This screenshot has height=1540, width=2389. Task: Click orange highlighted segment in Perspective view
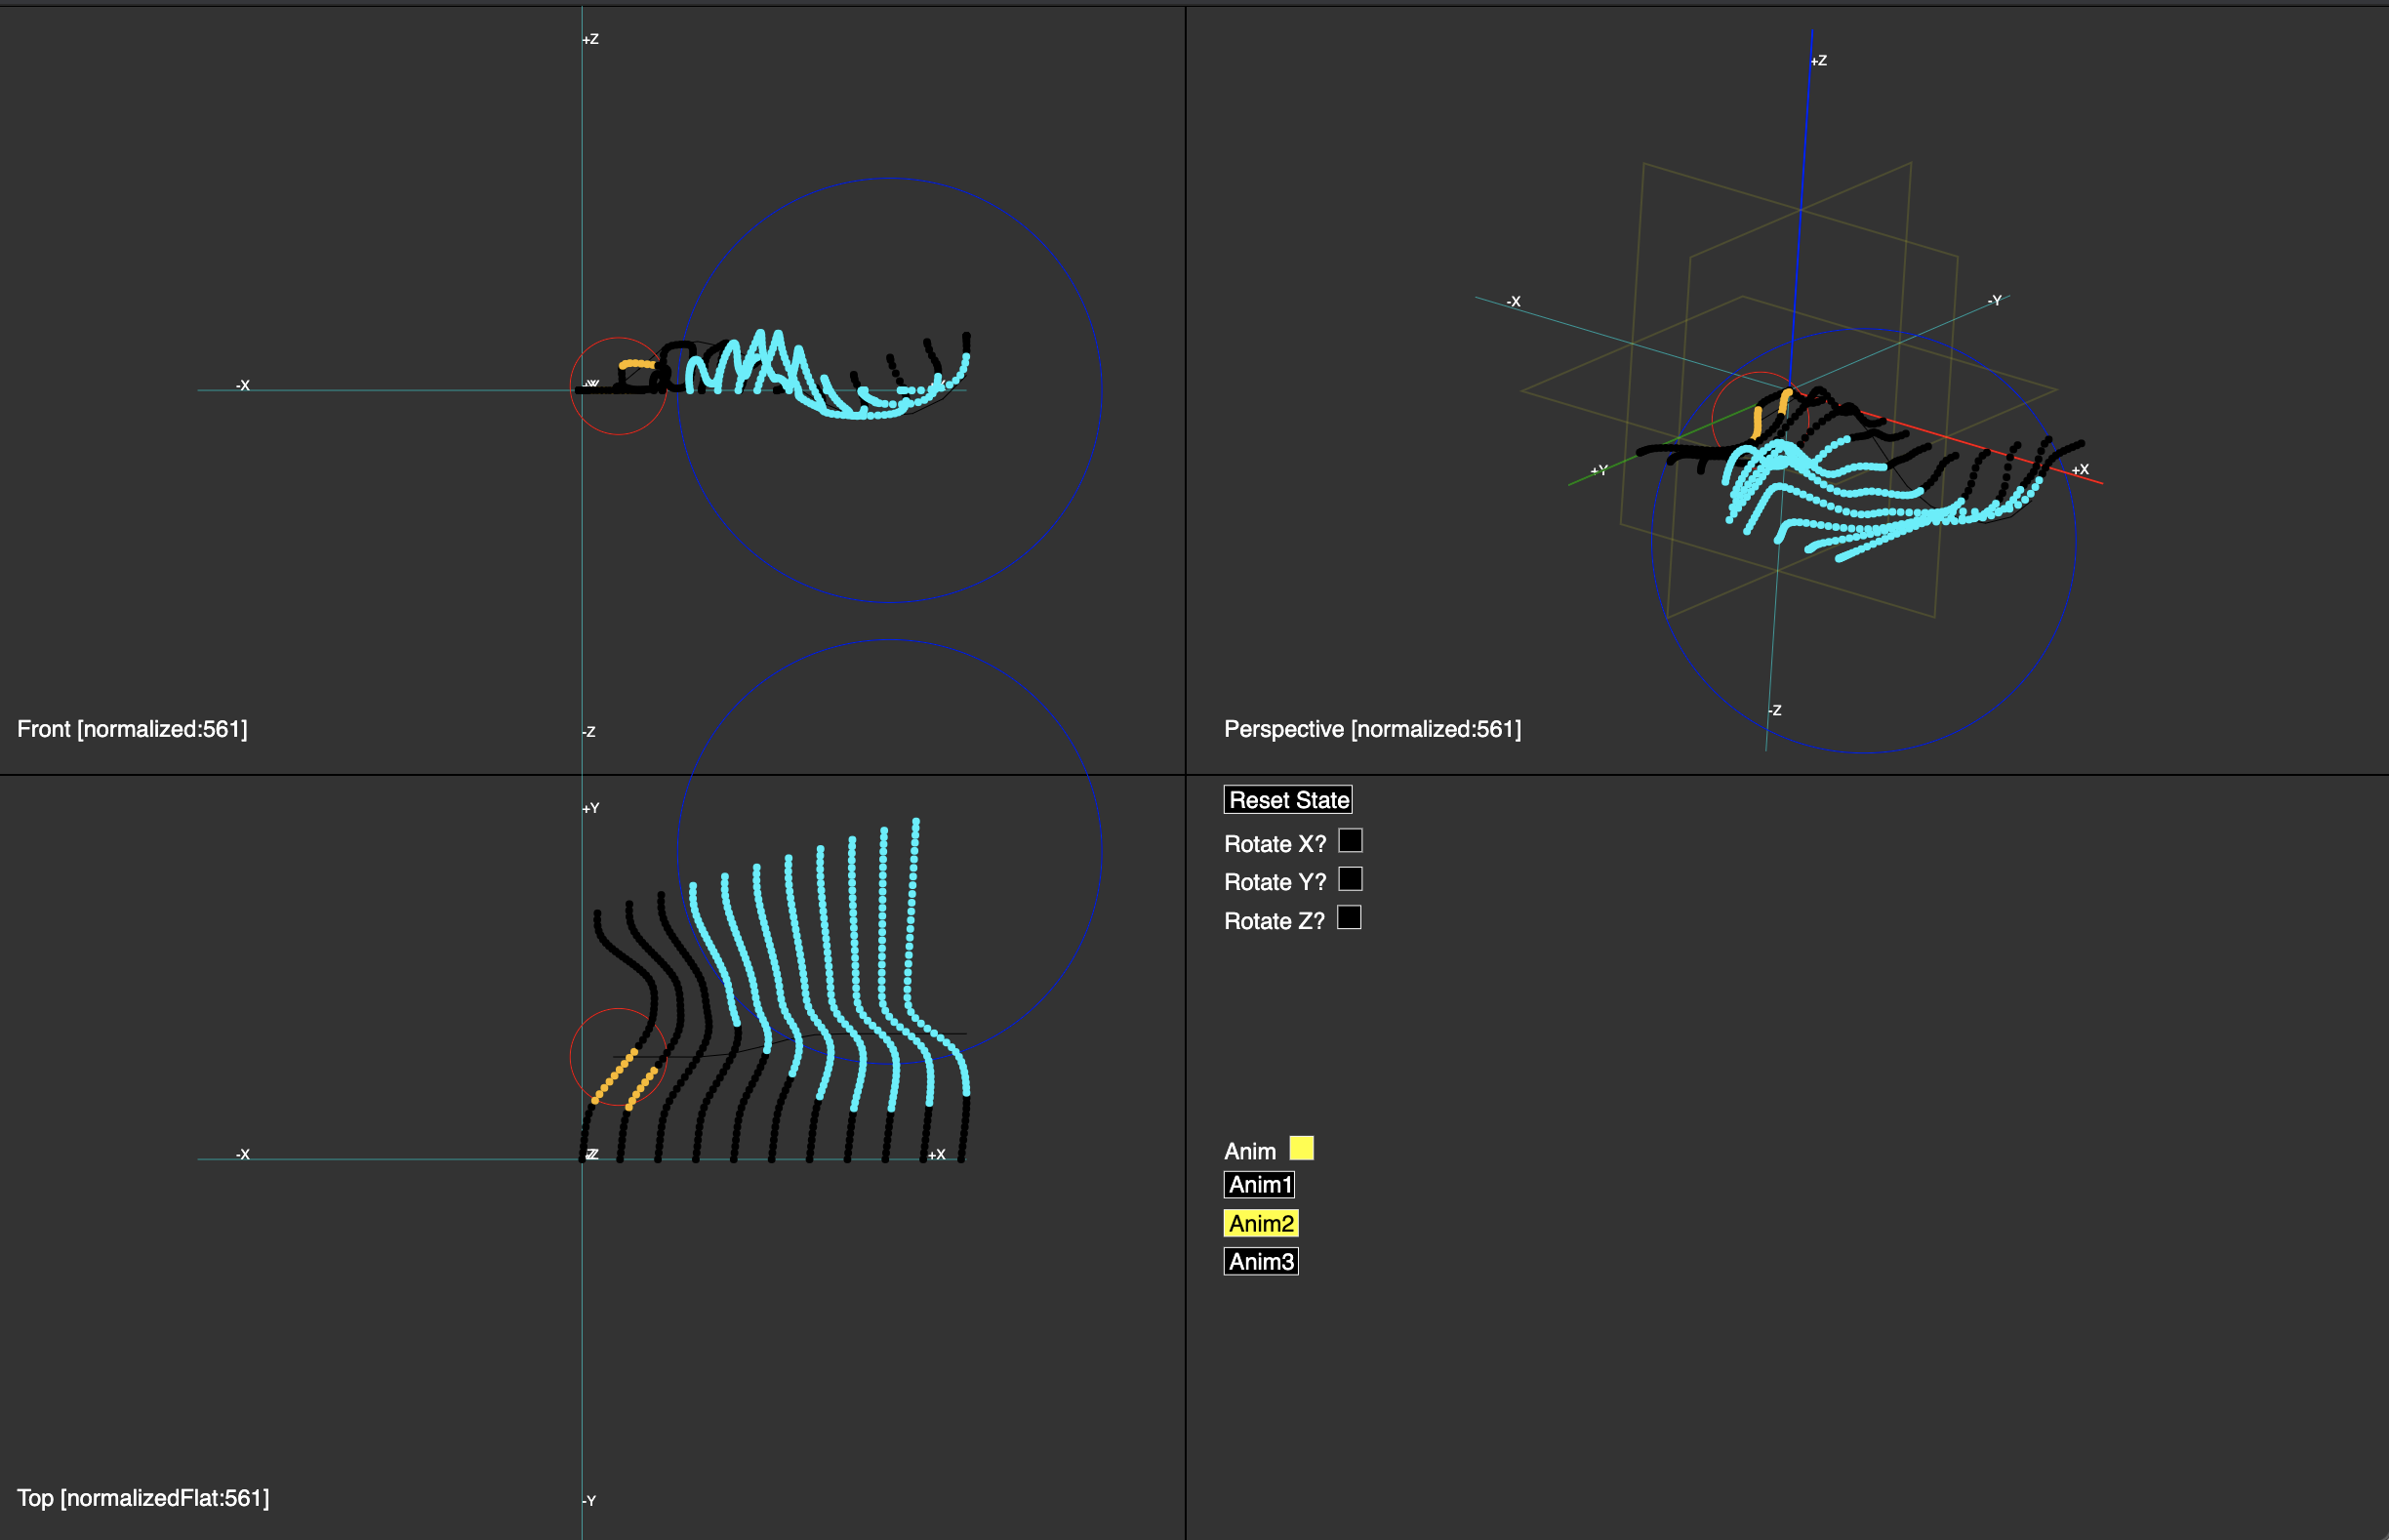click(1771, 413)
